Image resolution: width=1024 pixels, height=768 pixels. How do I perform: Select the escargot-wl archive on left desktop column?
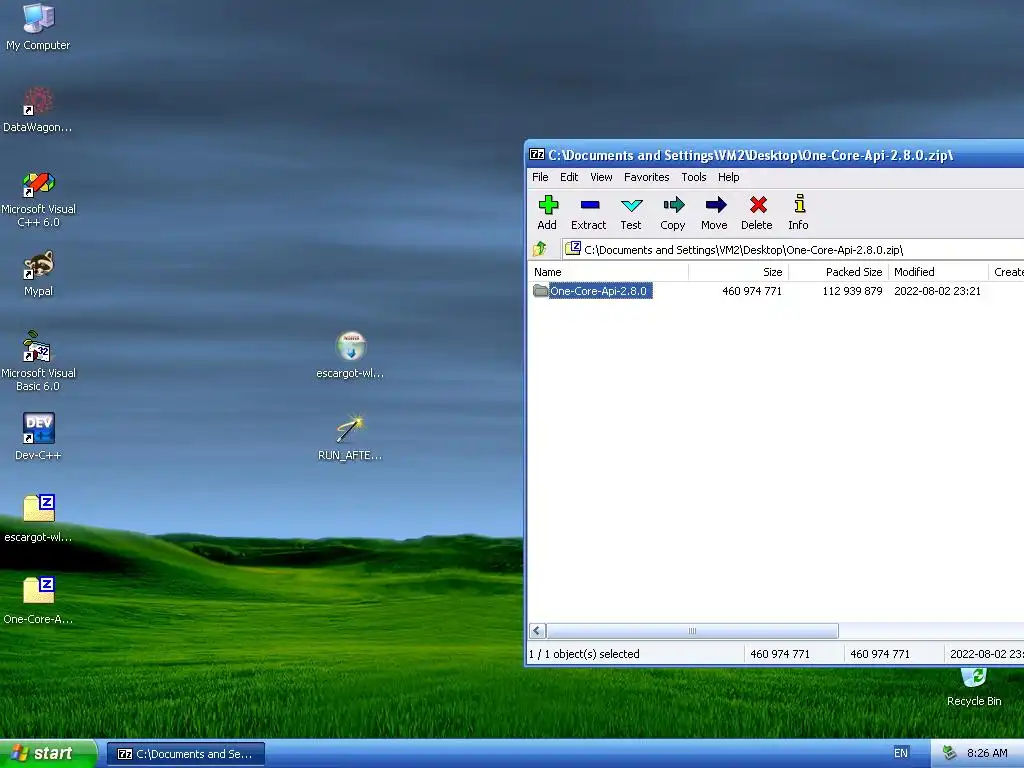pyautogui.click(x=38, y=519)
